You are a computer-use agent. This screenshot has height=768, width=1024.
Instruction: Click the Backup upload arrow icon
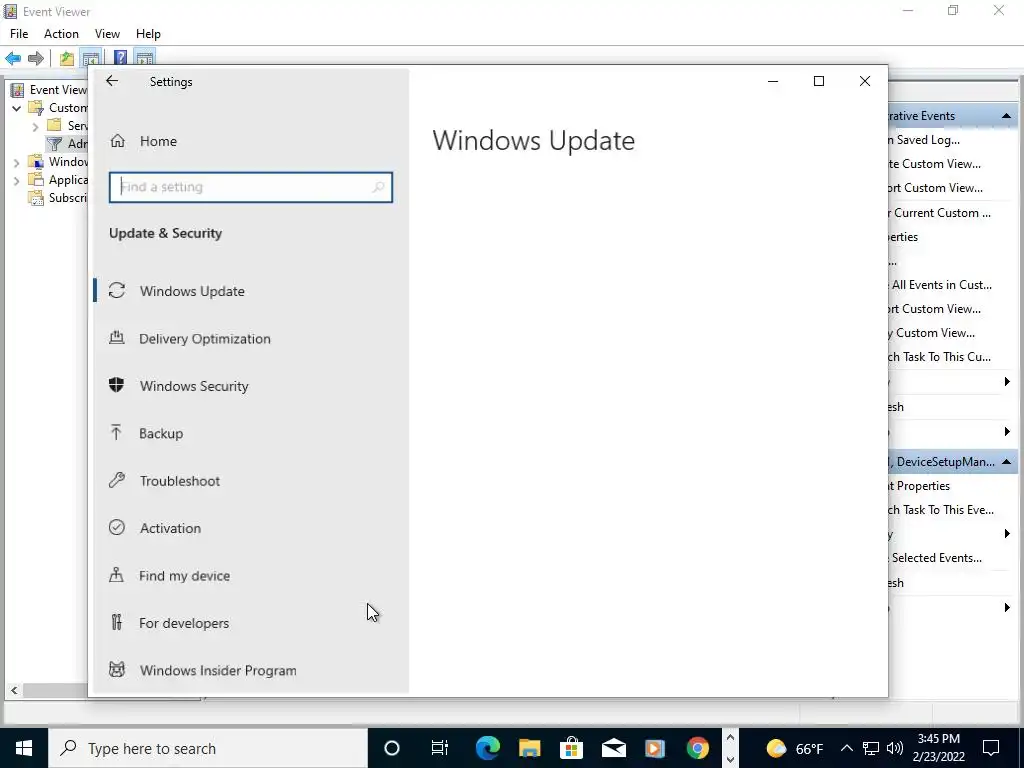coord(116,432)
